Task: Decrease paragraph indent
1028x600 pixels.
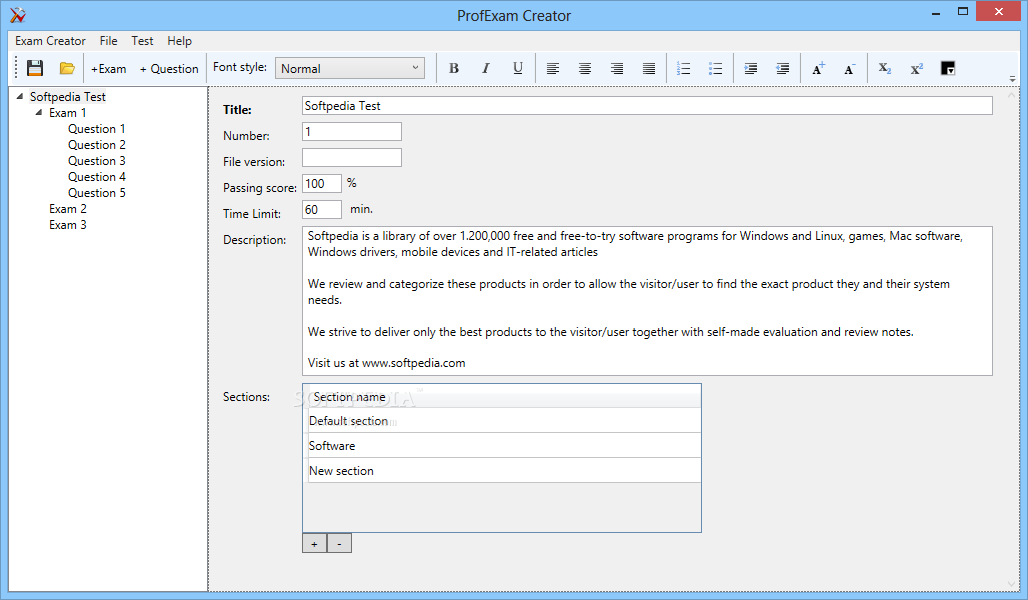Action: (x=783, y=68)
